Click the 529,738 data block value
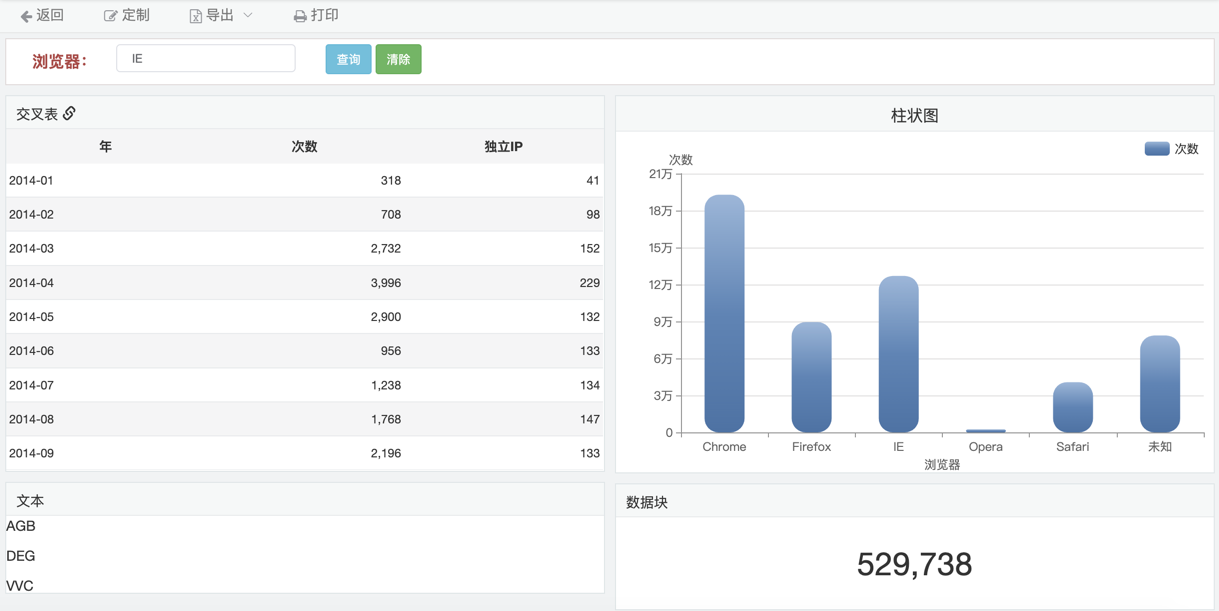Viewport: 1219px width, 611px height. [x=914, y=564]
